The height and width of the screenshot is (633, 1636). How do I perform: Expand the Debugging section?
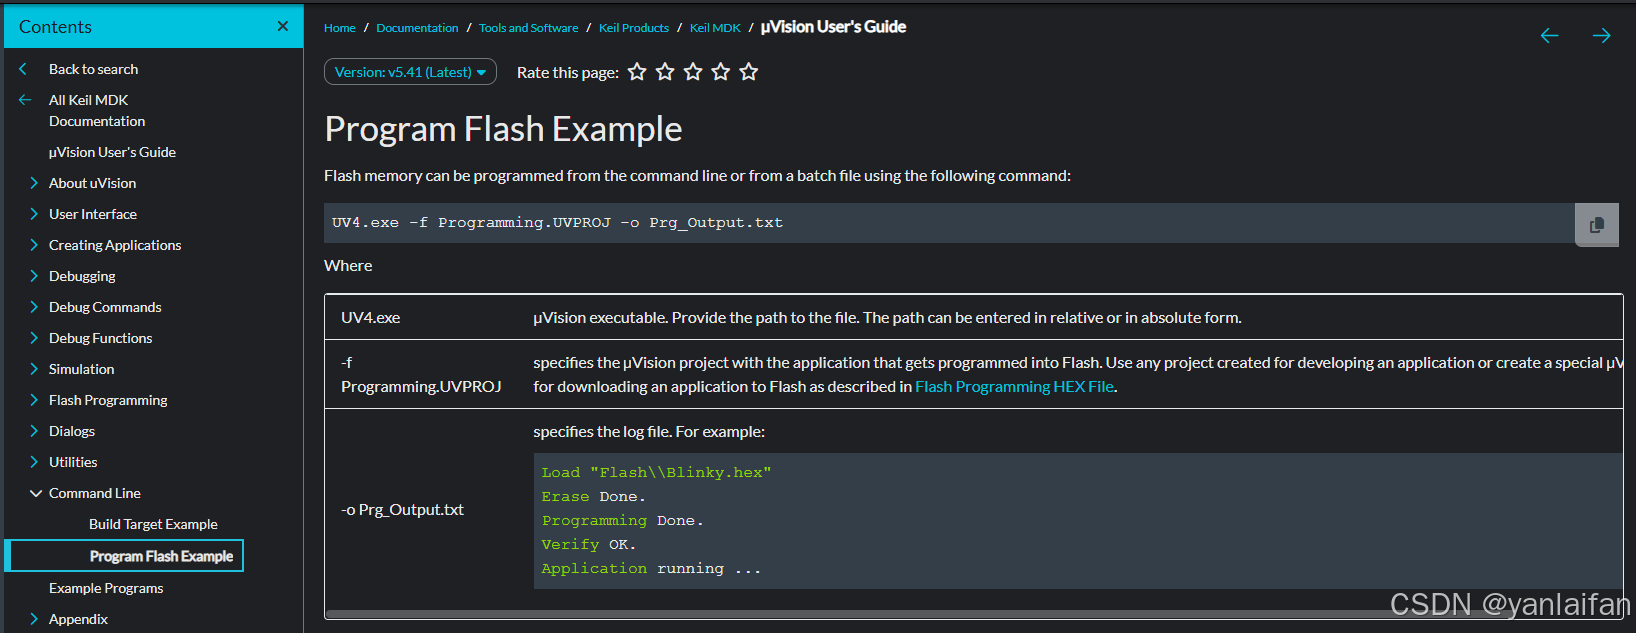[34, 276]
